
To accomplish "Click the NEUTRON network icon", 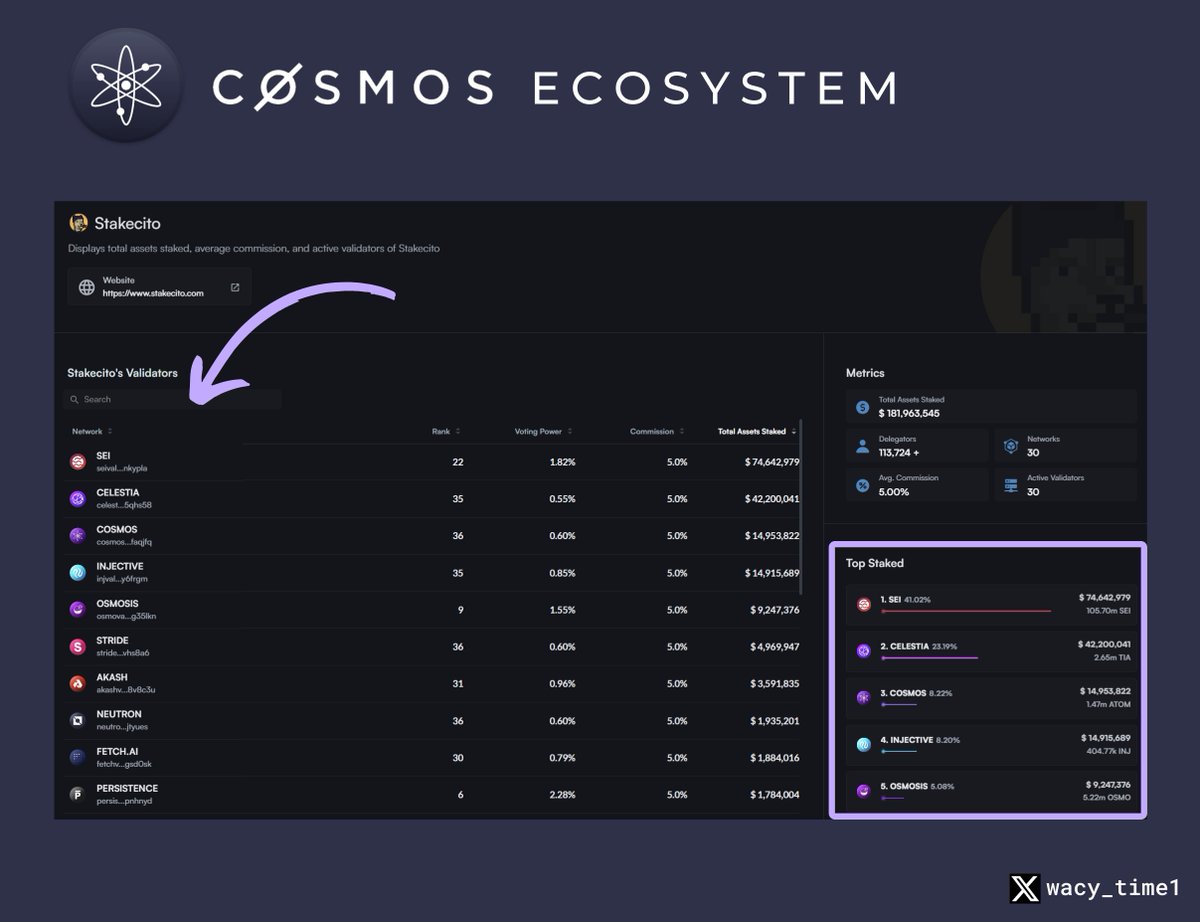I will coord(78,720).
